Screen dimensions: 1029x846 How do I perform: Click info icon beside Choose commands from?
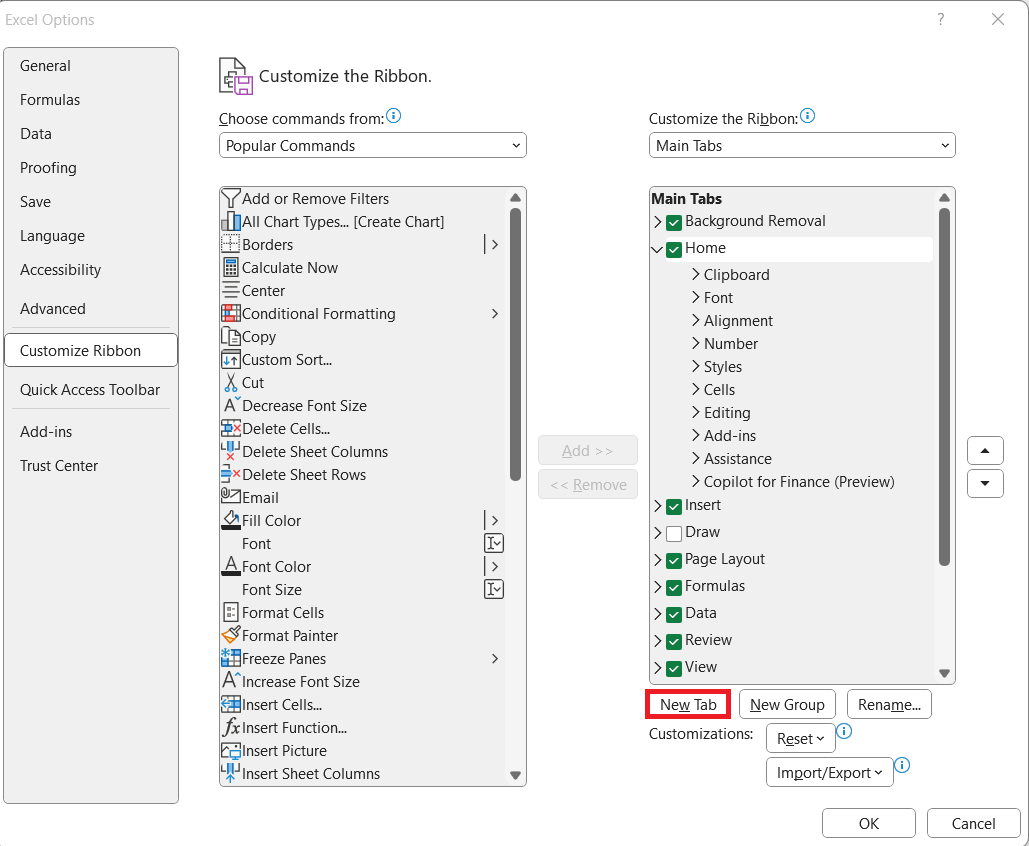[393, 116]
